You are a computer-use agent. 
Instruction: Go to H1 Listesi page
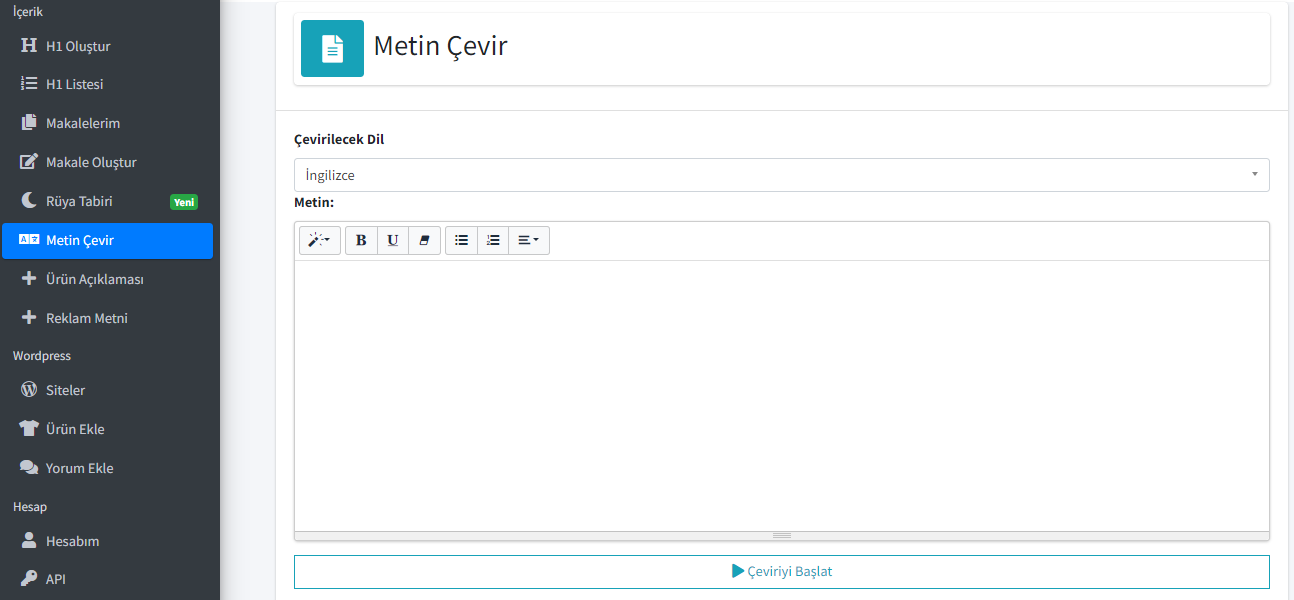[107, 84]
